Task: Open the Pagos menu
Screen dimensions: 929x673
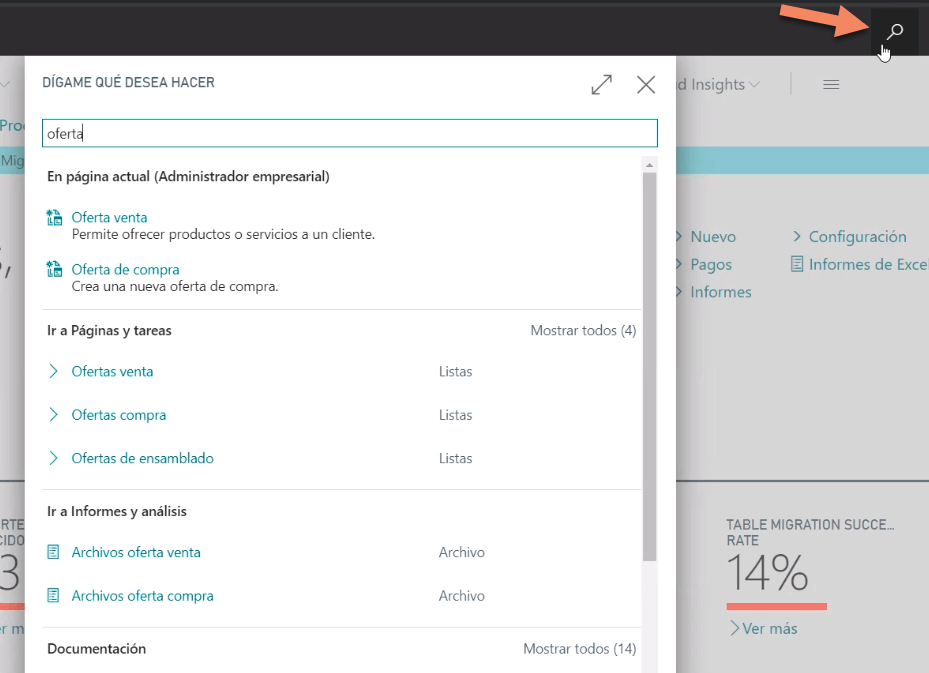Action: 710,265
